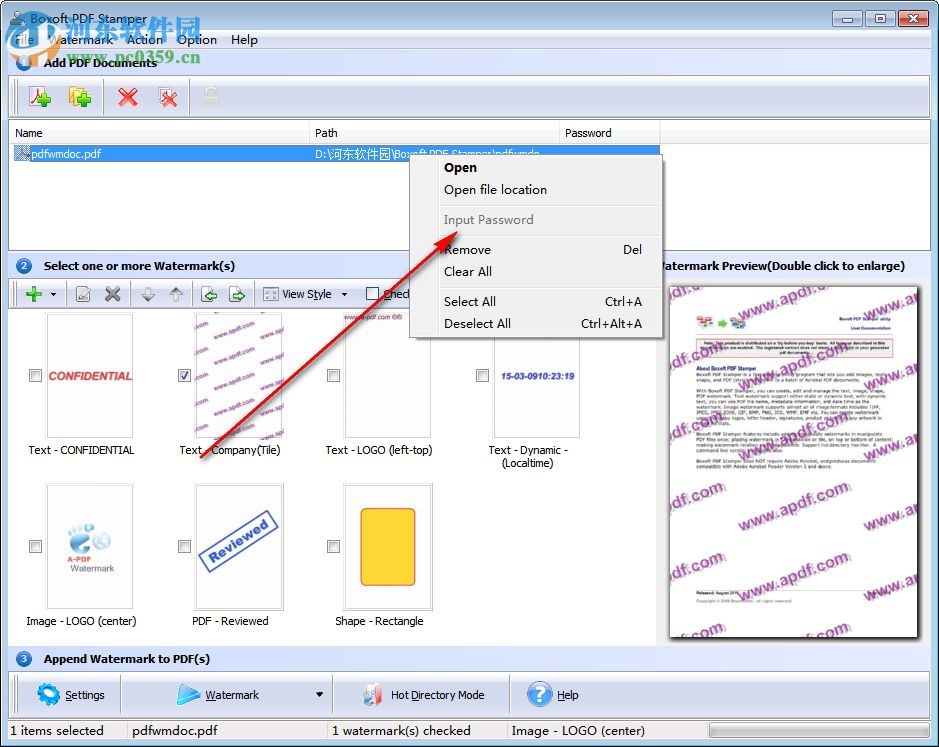Choose Clear All in the context menu

(x=536, y=272)
